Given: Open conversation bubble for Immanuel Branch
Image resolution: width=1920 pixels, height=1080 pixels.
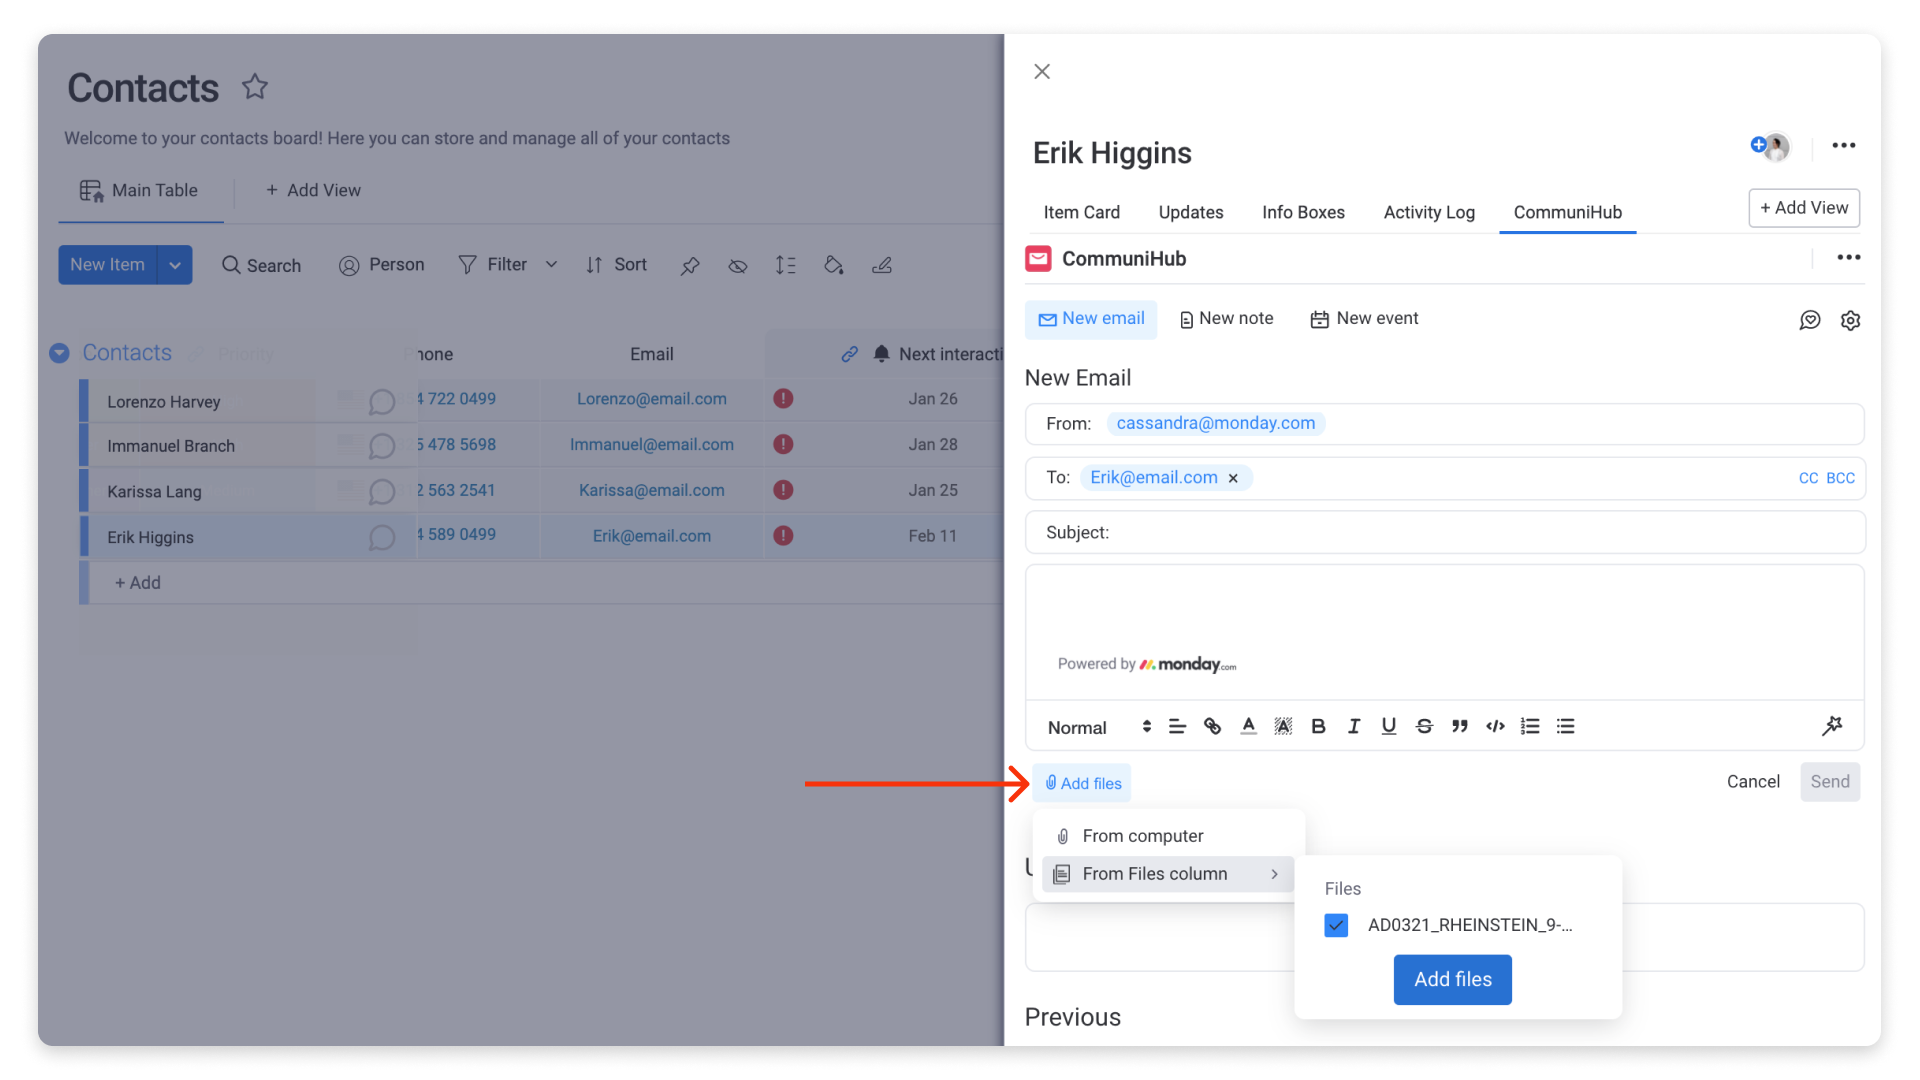Looking at the screenshot, I should point(381,446).
